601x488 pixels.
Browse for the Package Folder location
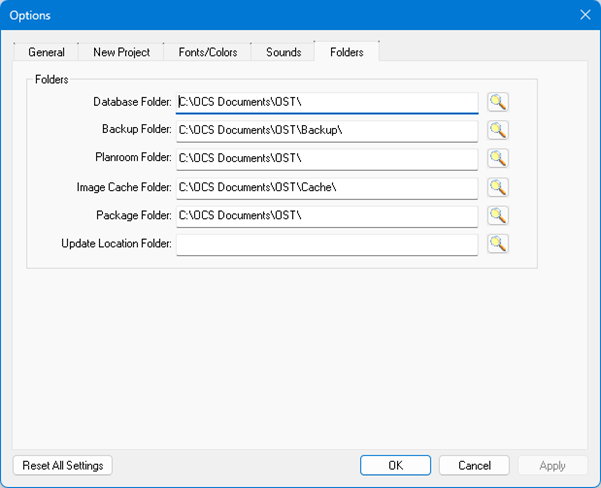(498, 215)
